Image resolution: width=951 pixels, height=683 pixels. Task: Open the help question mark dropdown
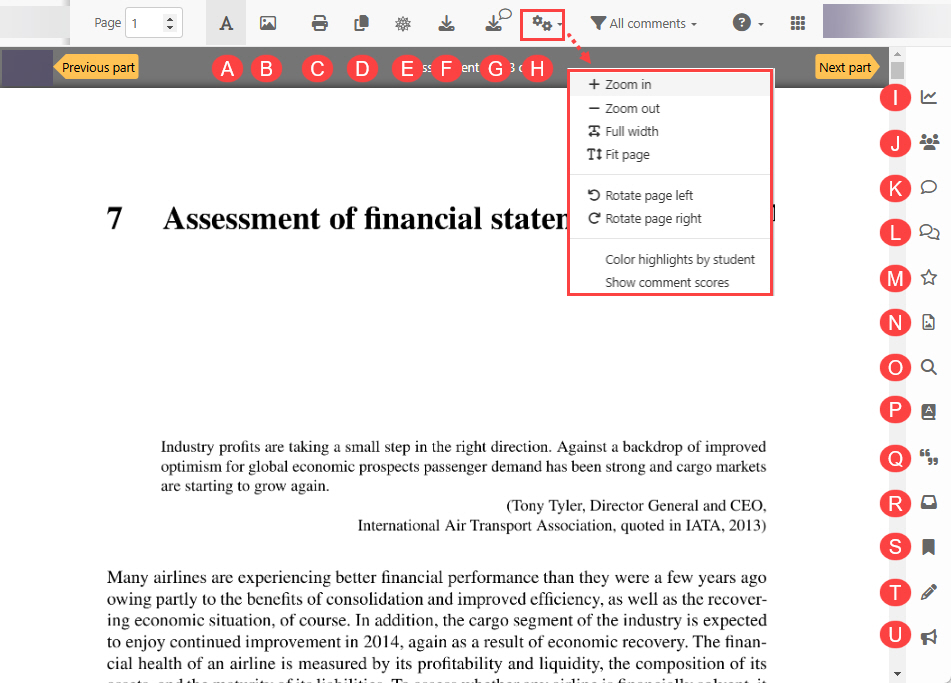point(748,23)
